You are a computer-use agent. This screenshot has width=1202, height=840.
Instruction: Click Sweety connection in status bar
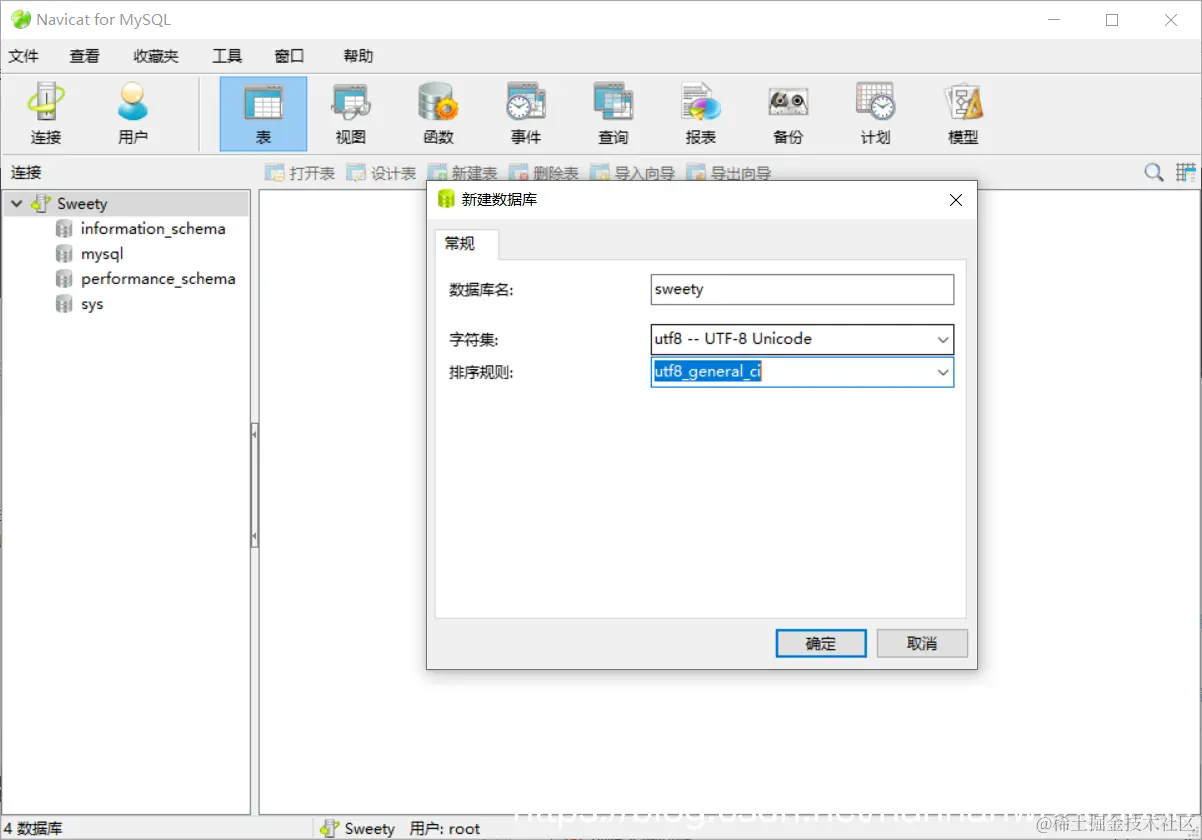click(357, 828)
